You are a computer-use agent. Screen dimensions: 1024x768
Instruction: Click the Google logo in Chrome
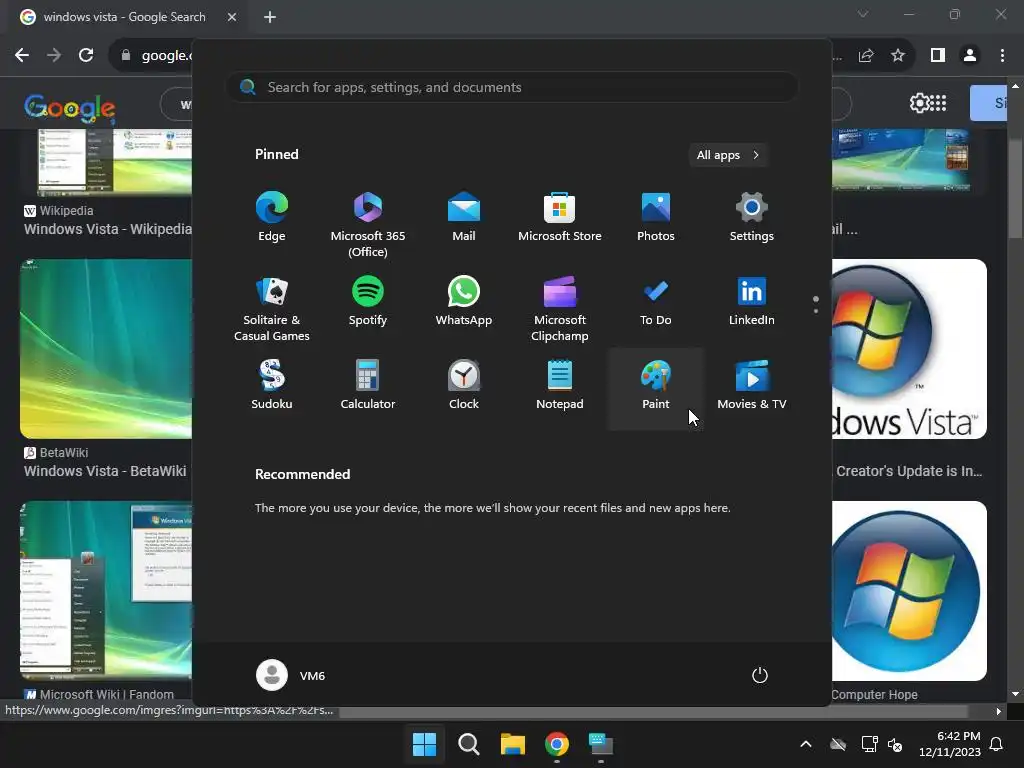point(69,107)
